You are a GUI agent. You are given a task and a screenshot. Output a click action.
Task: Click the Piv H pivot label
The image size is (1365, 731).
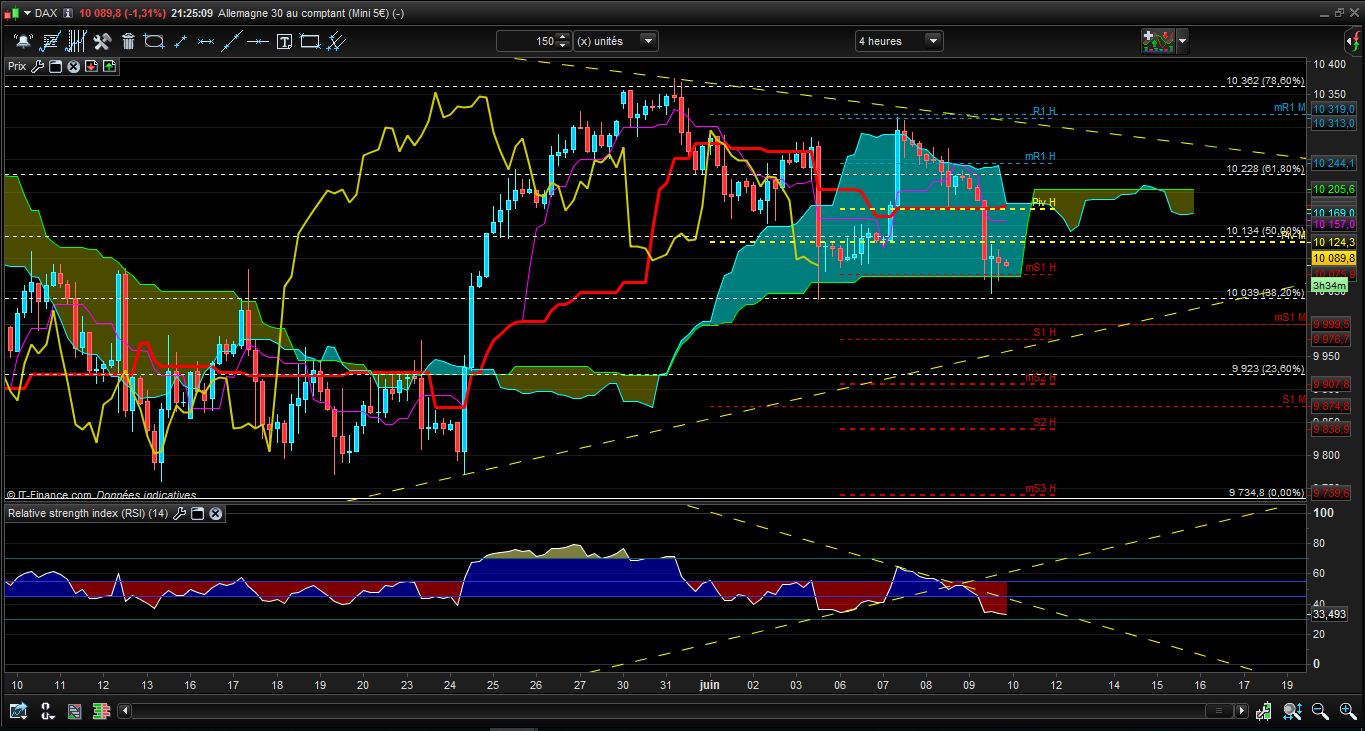(1044, 202)
